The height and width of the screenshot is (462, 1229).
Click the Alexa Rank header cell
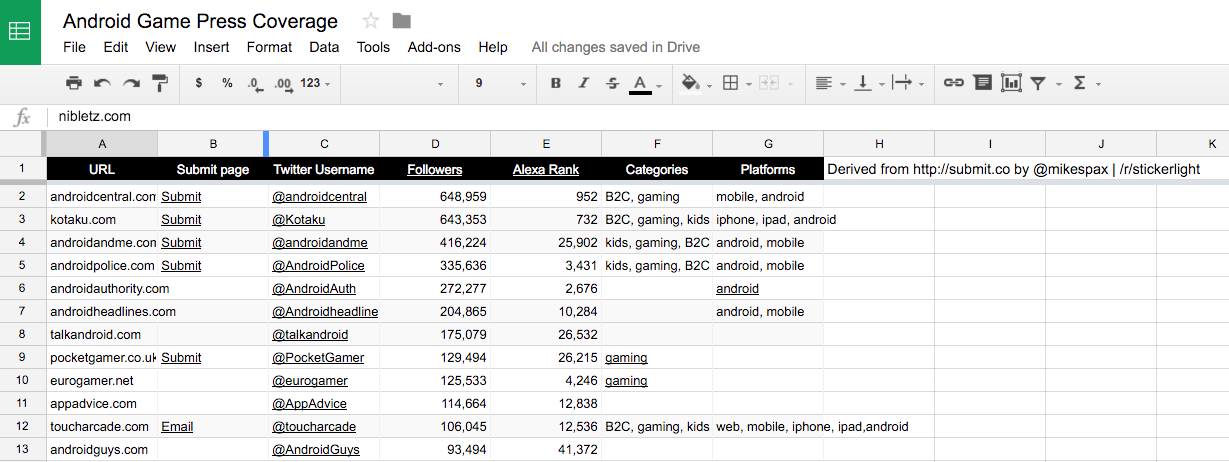[x=546, y=170]
